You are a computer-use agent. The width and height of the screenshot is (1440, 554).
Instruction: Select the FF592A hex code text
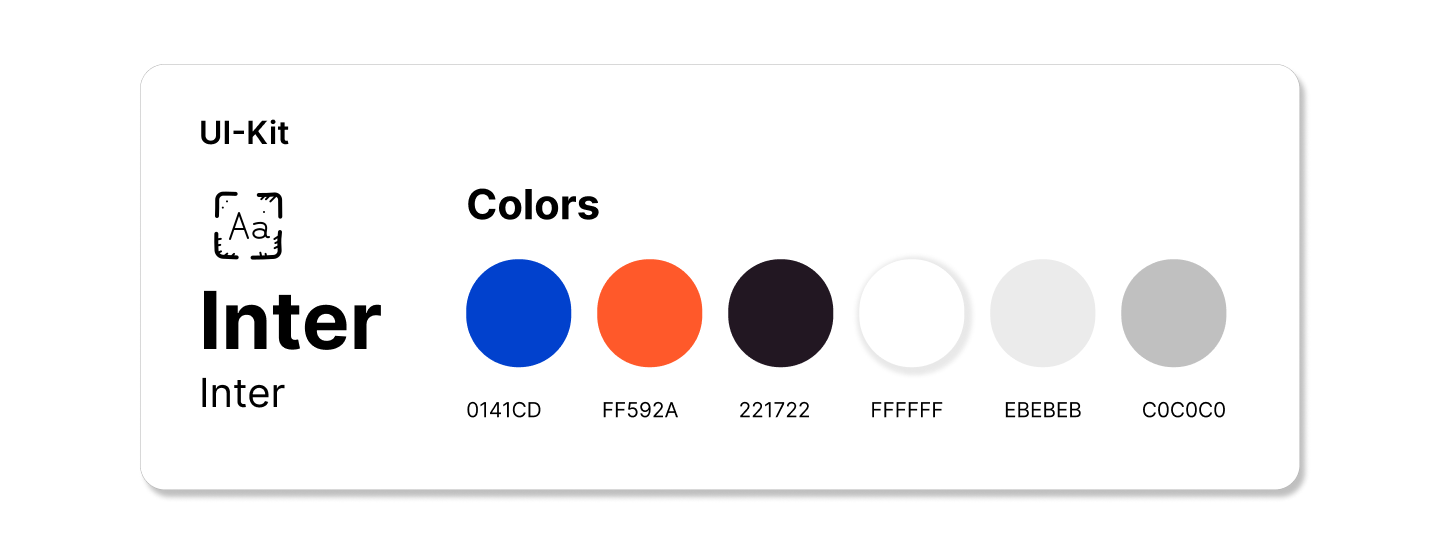point(640,410)
